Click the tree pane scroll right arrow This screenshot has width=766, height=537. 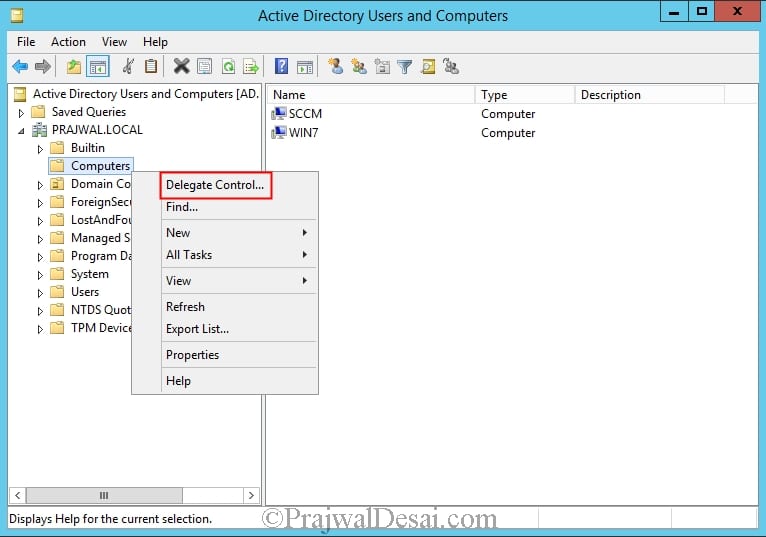tap(251, 495)
